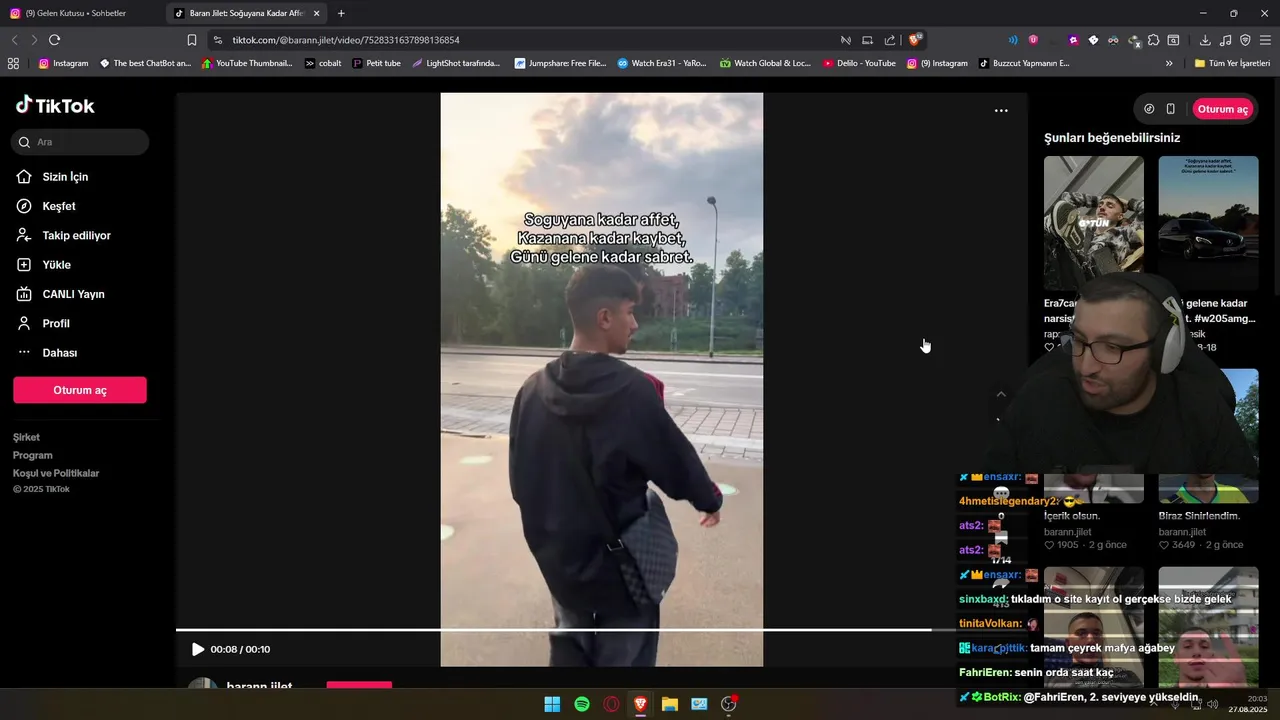Viewport: 1280px width, 720px height.
Task: Open Opera browser from taskbar
Action: 611,704
